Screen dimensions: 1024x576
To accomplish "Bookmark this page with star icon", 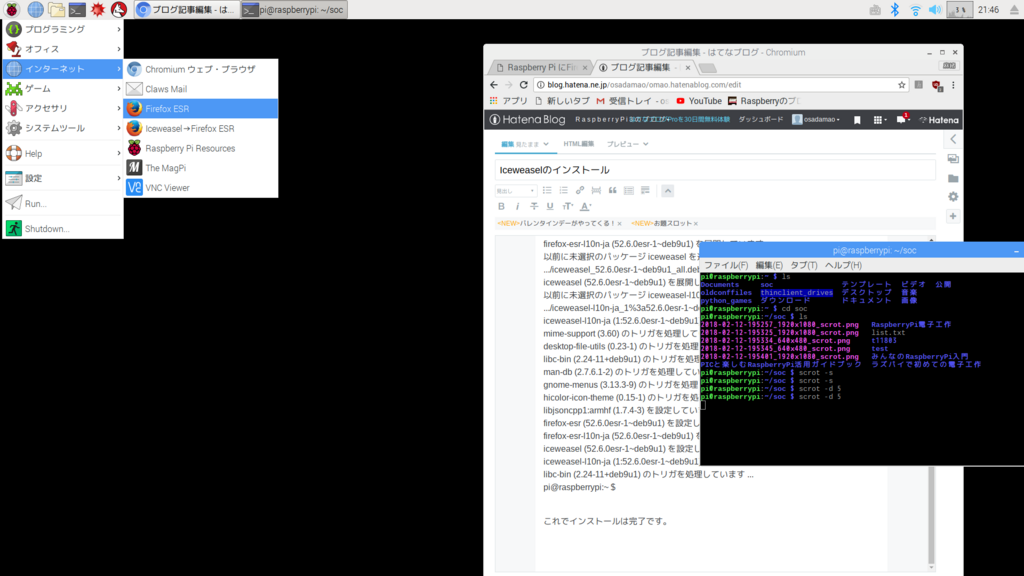I will tap(902, 85).
